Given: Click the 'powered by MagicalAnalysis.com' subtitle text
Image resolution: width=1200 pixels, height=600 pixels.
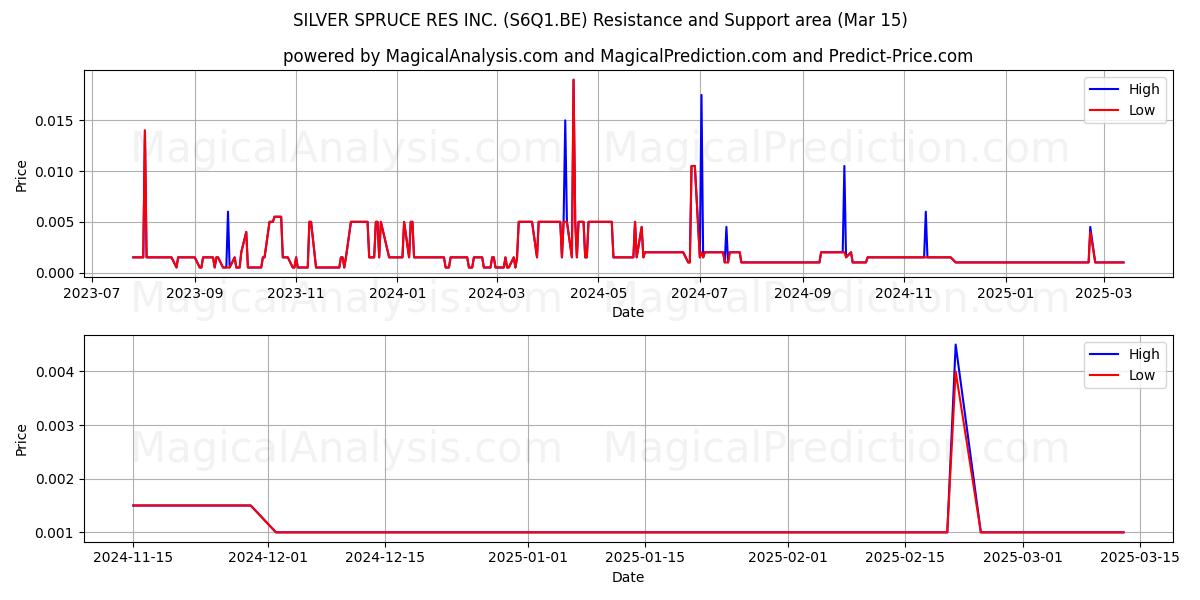Looking at the screenshot, I should click(420, 56).
